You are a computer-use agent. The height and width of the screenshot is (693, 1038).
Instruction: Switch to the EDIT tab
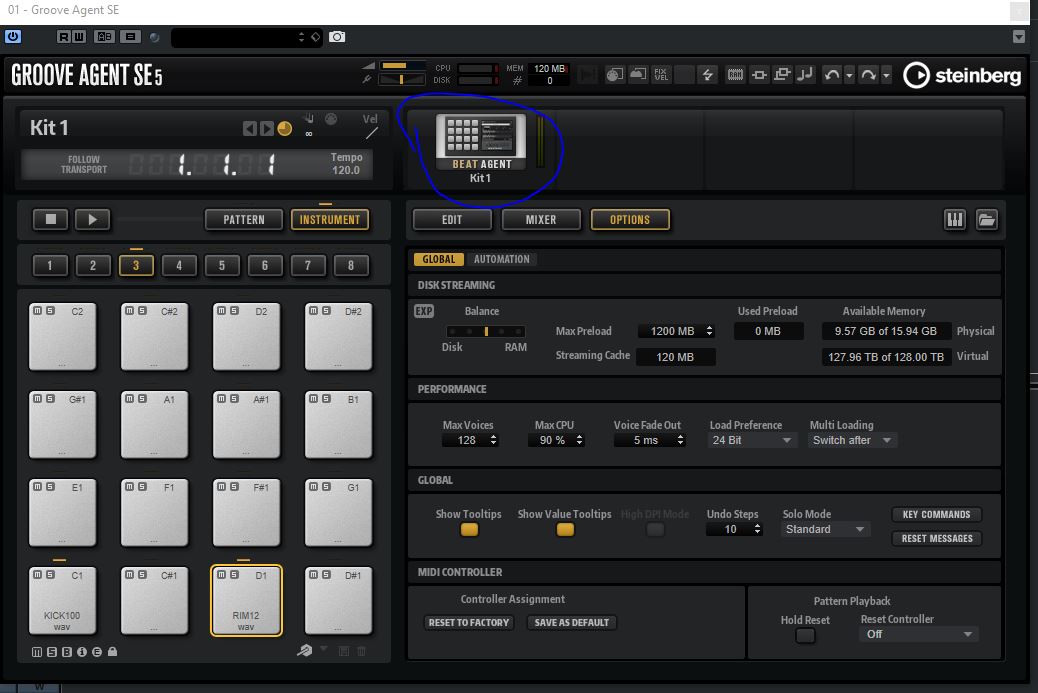(452, 220)
